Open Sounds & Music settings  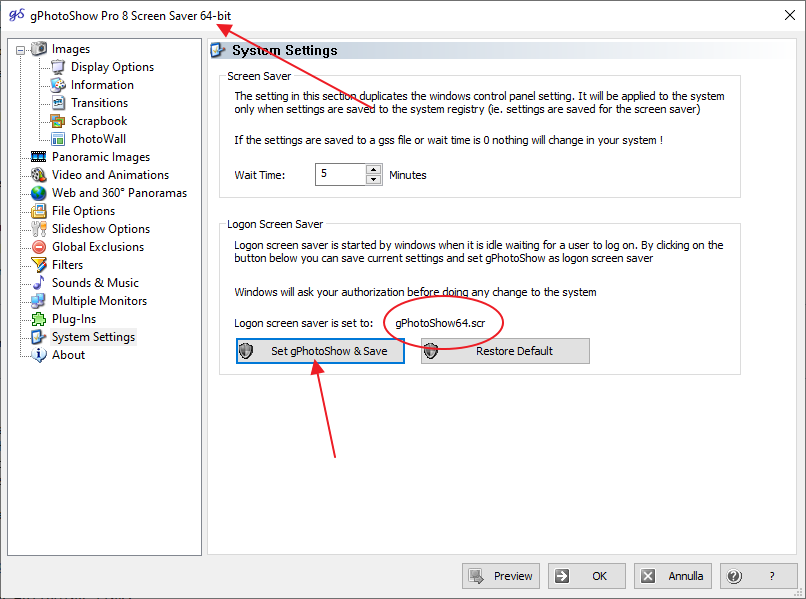point(95,283)
